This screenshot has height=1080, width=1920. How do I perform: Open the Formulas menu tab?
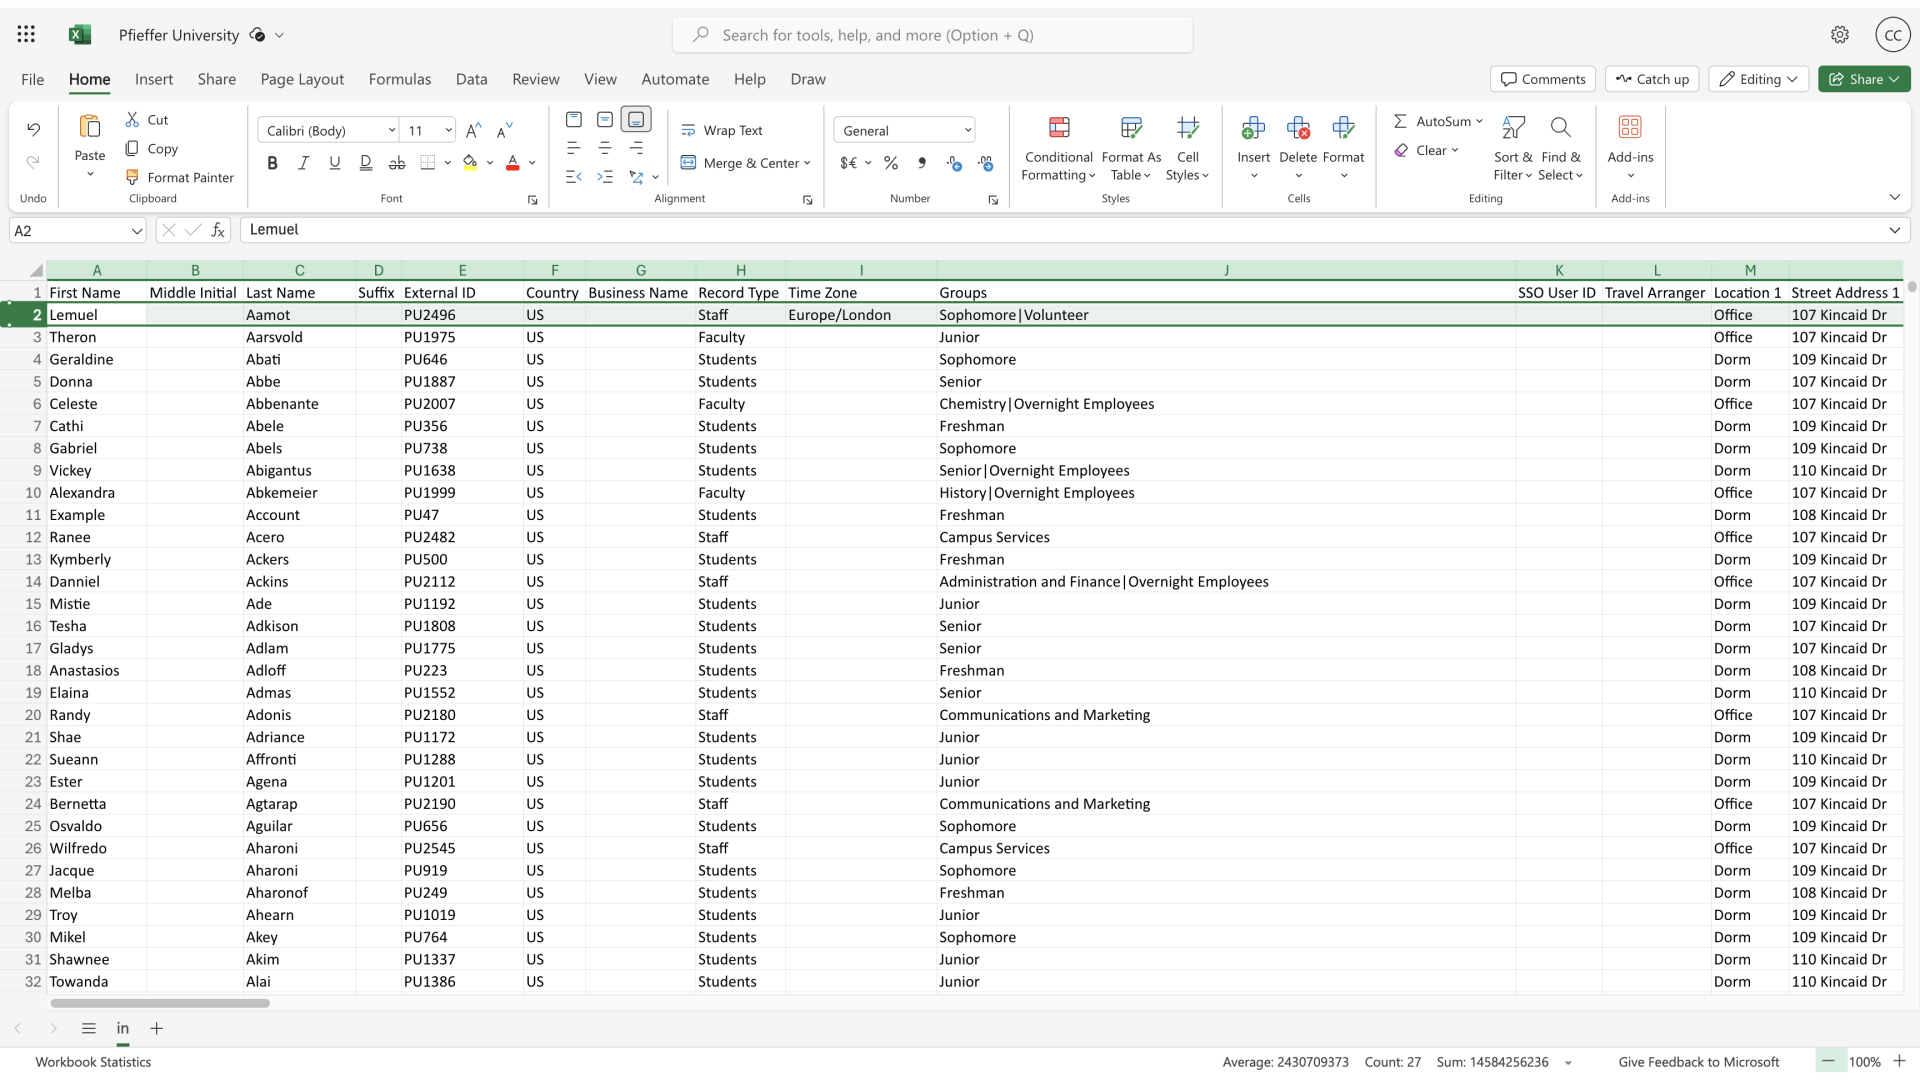coord(400,79)
